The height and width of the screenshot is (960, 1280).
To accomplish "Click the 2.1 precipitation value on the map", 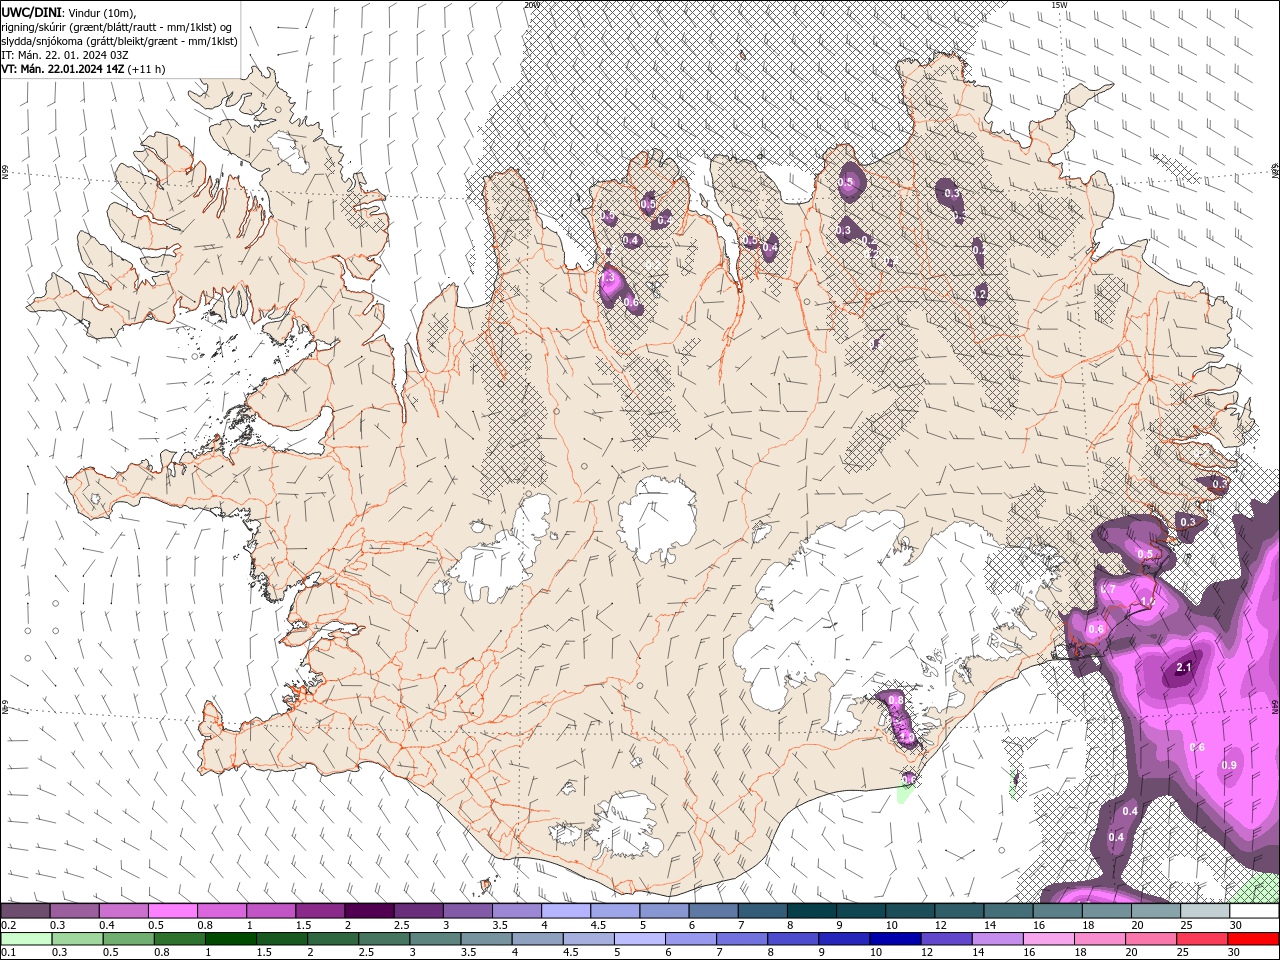I will coord(1185,667).
